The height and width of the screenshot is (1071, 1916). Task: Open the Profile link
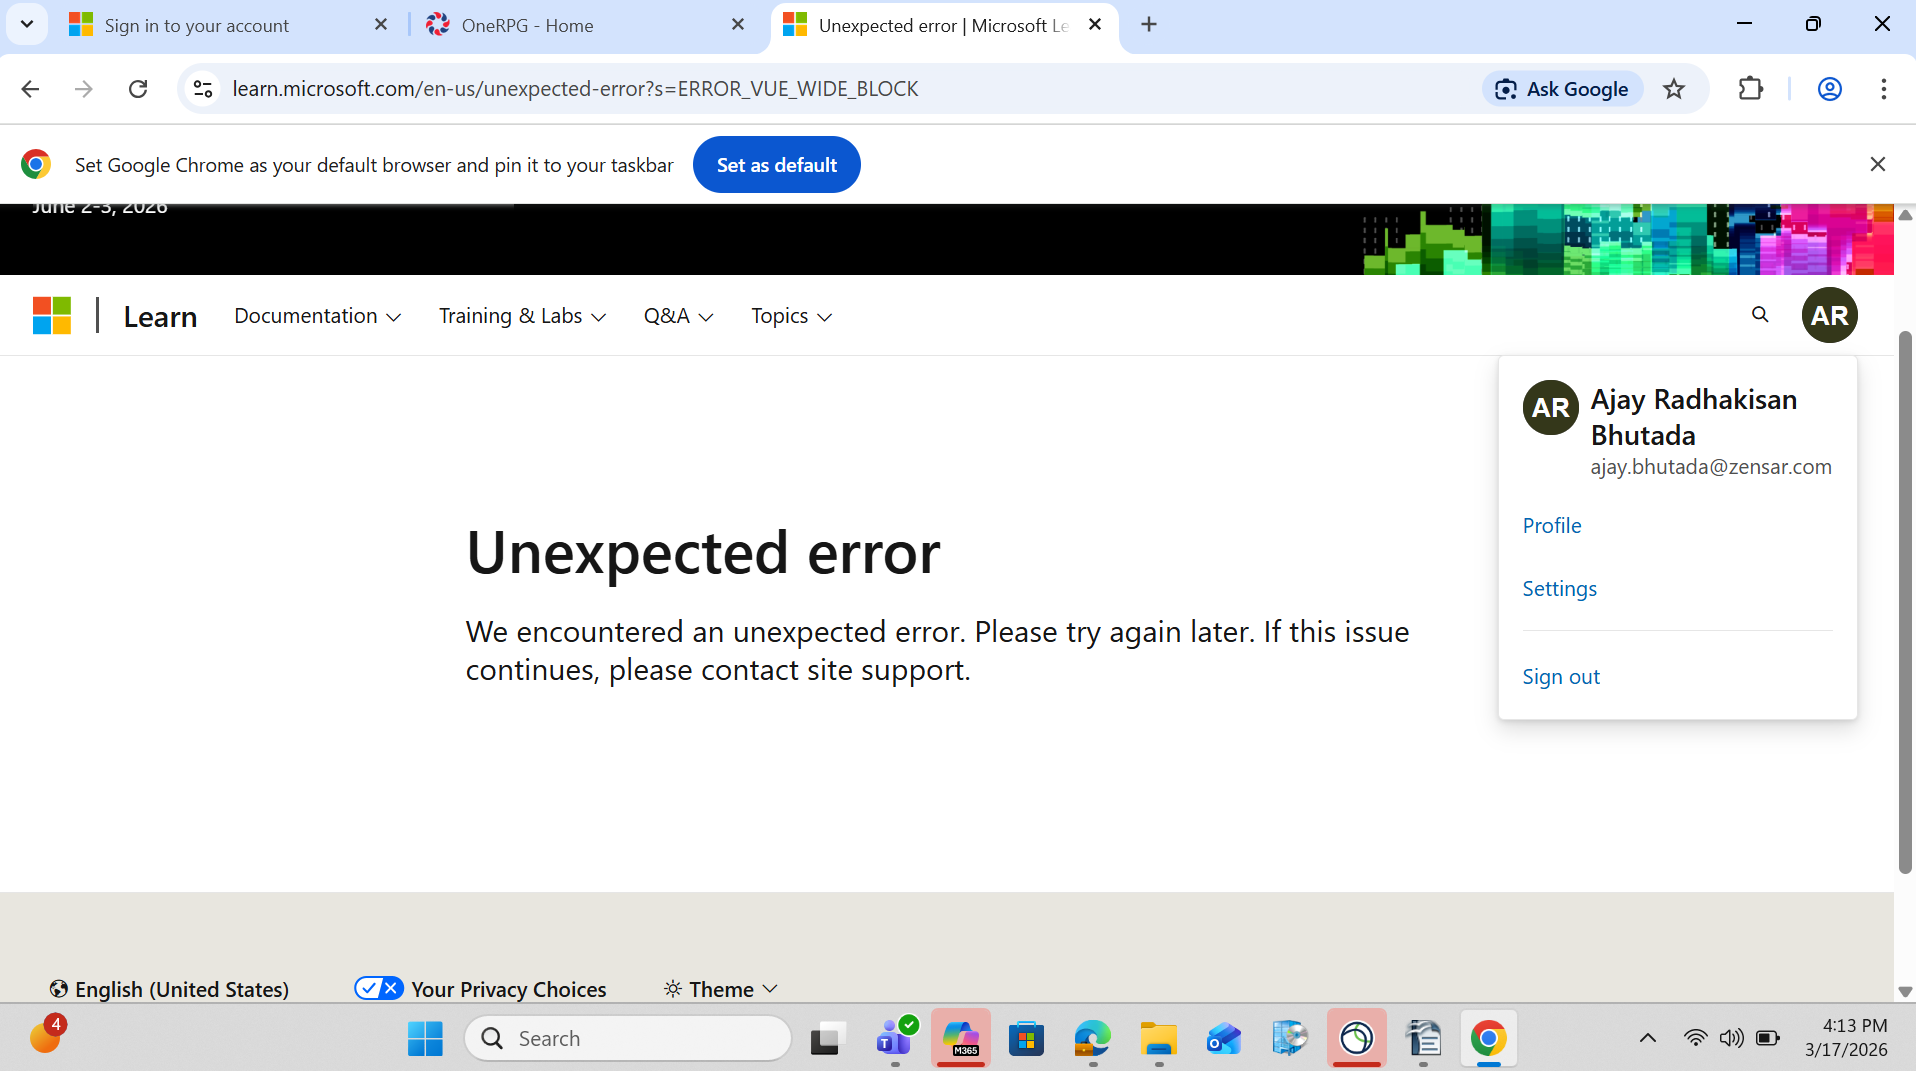[x=1551, y=526]
